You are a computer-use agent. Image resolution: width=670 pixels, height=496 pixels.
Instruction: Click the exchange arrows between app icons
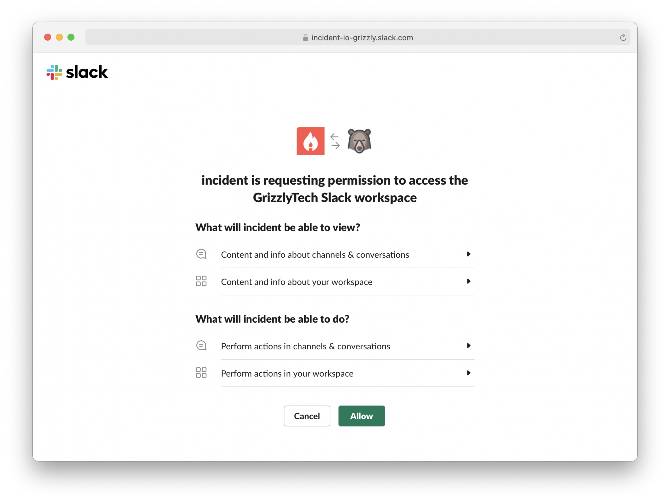coord(335,141)
